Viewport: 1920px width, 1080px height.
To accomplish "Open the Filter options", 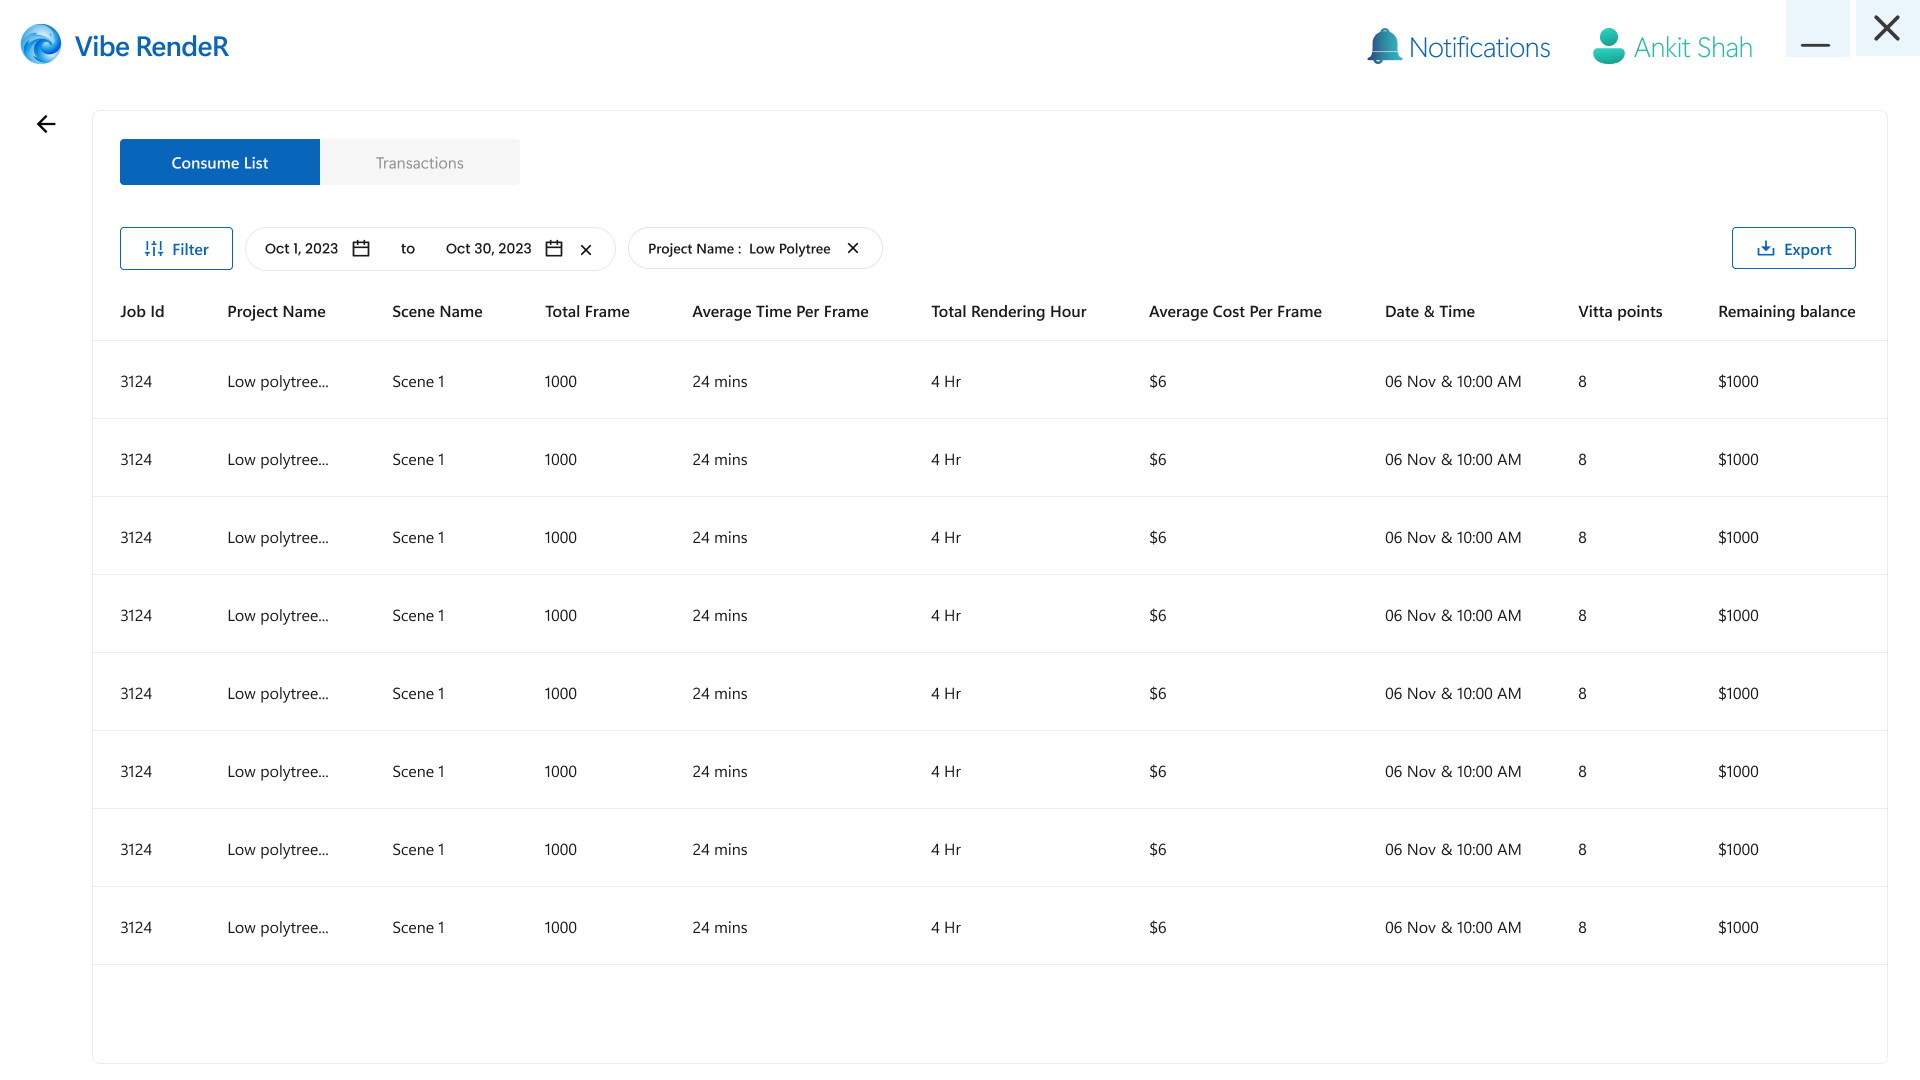I will [176, 248].
